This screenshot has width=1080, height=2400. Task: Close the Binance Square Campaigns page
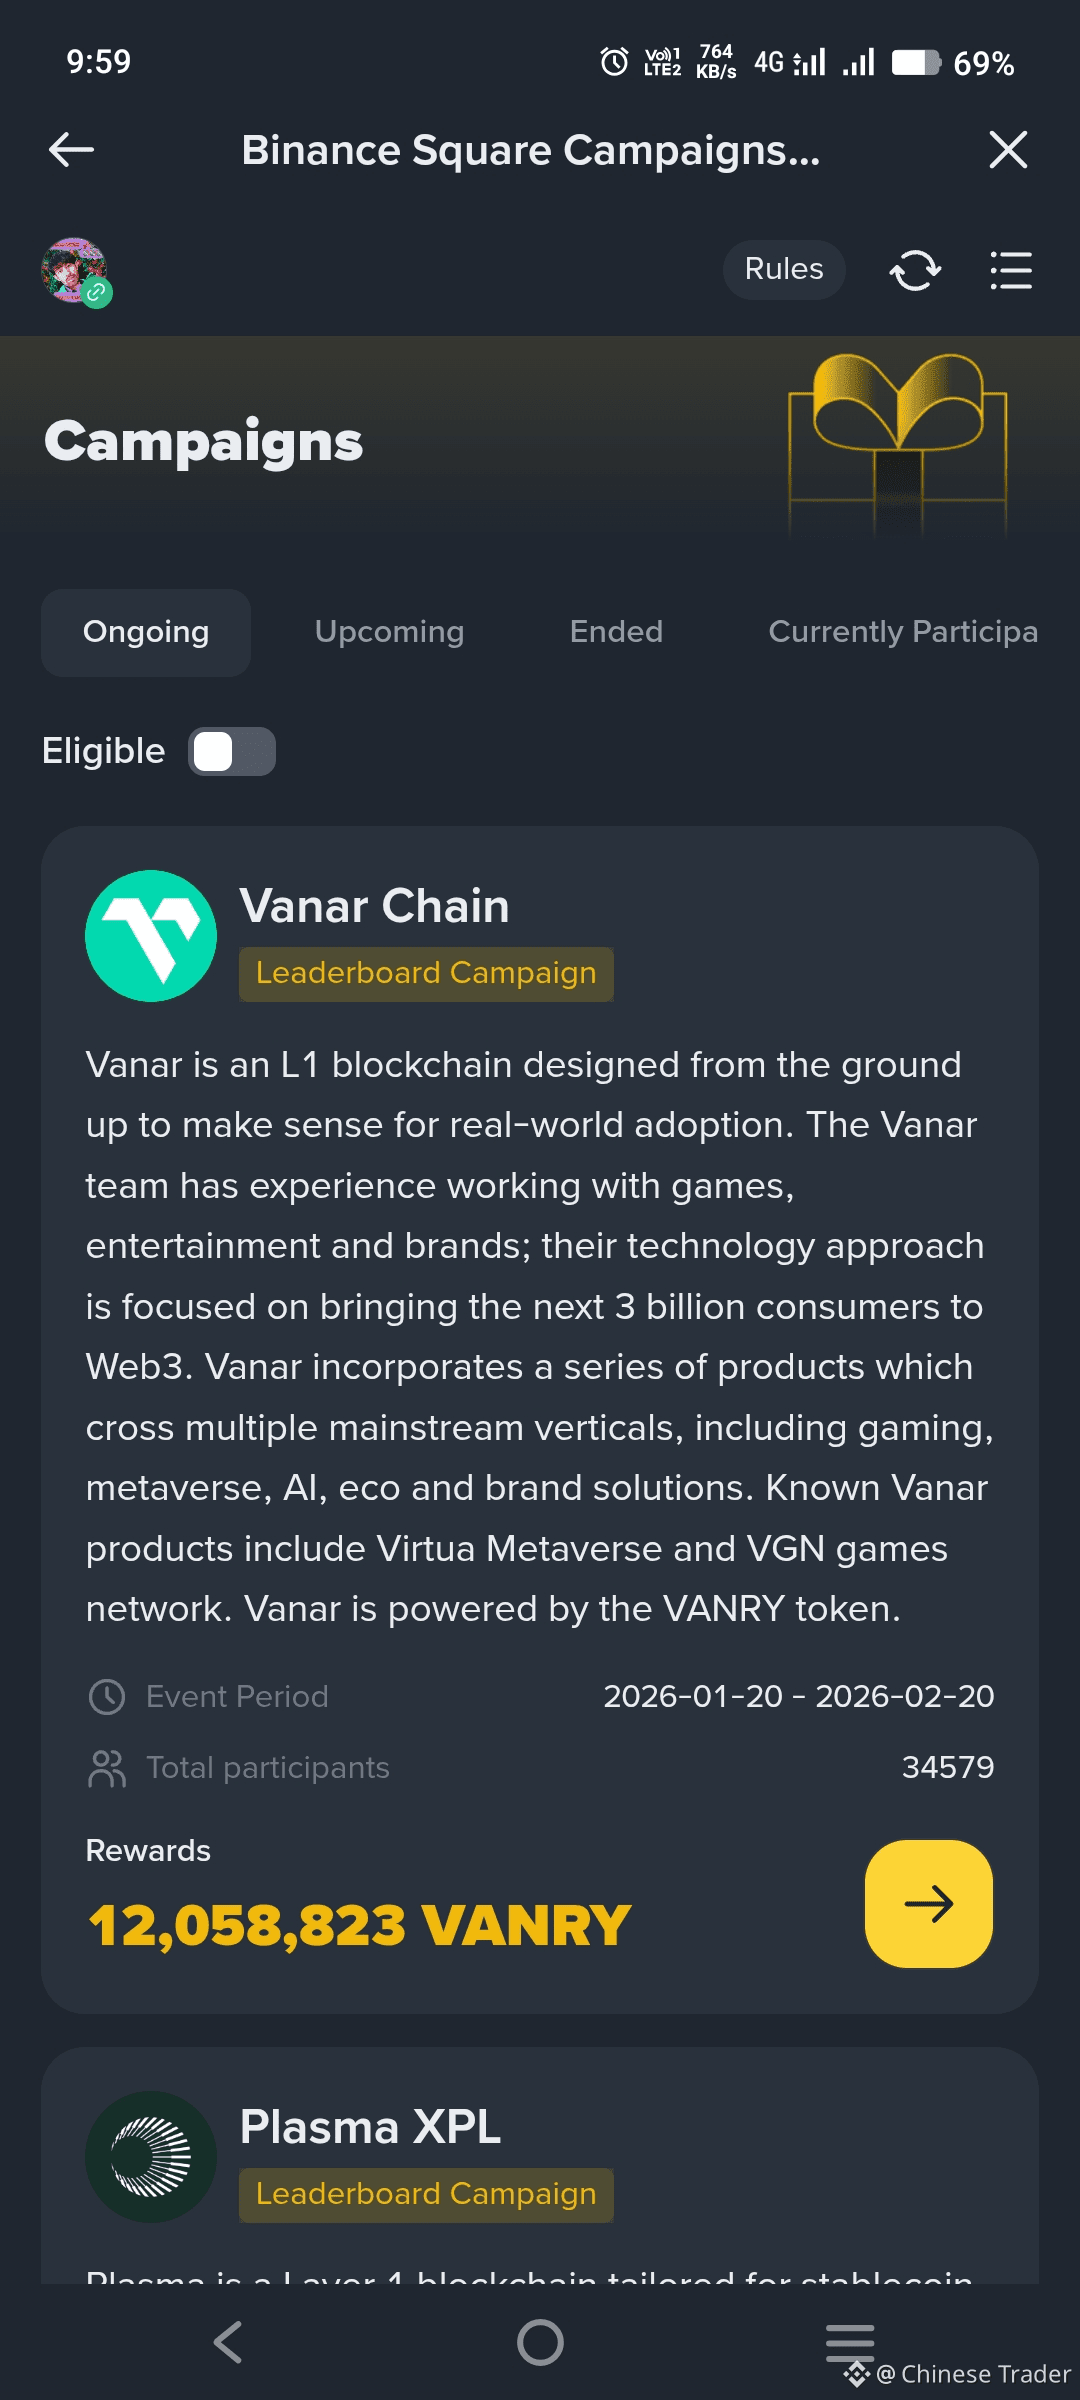[x=1008, y=150]
